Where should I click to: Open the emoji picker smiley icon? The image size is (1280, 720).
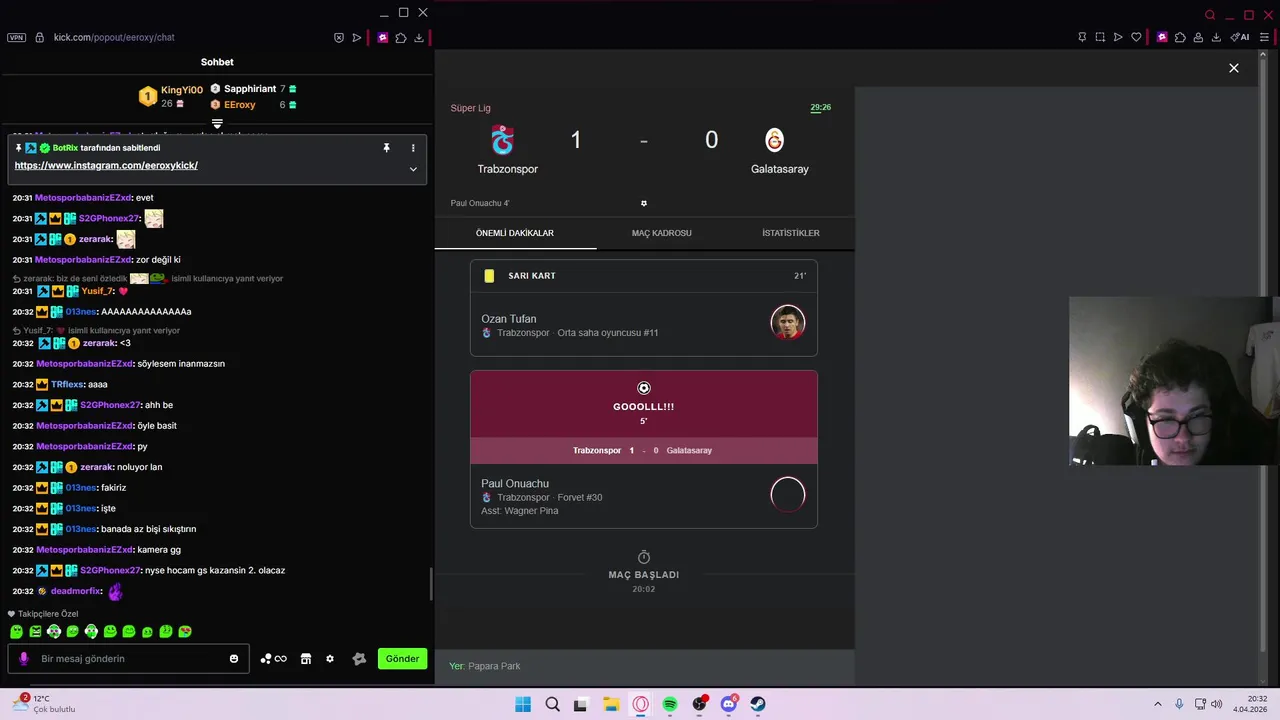click(x=234, y=659)
